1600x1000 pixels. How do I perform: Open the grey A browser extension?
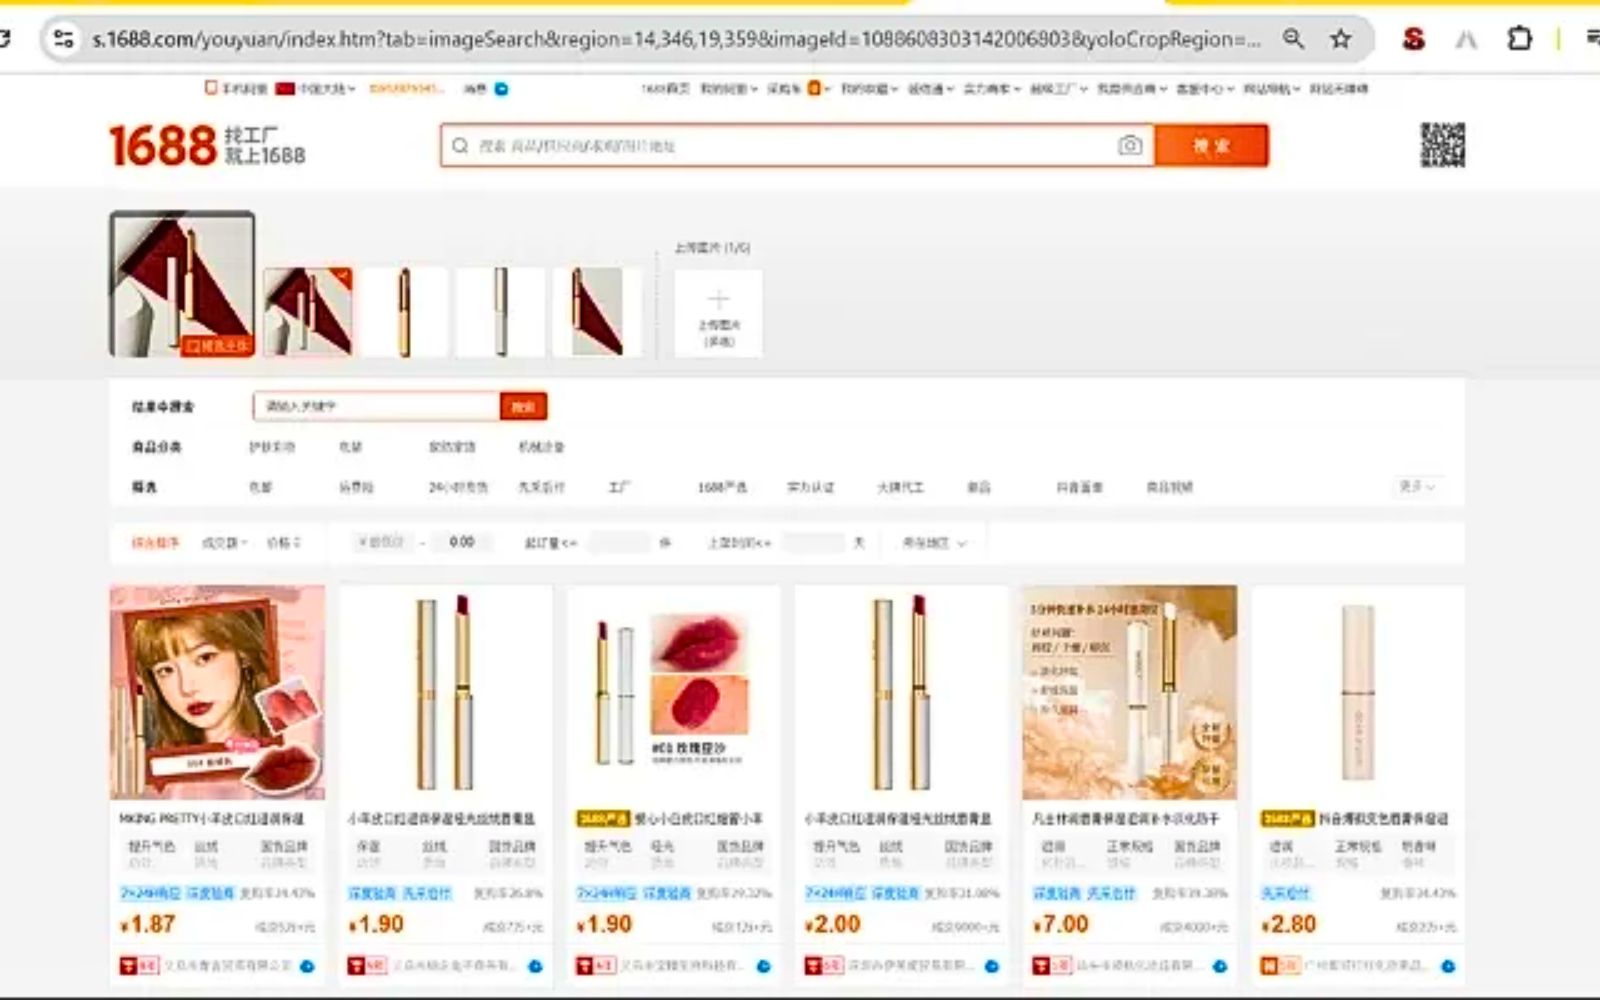(x=1466, y=39)
